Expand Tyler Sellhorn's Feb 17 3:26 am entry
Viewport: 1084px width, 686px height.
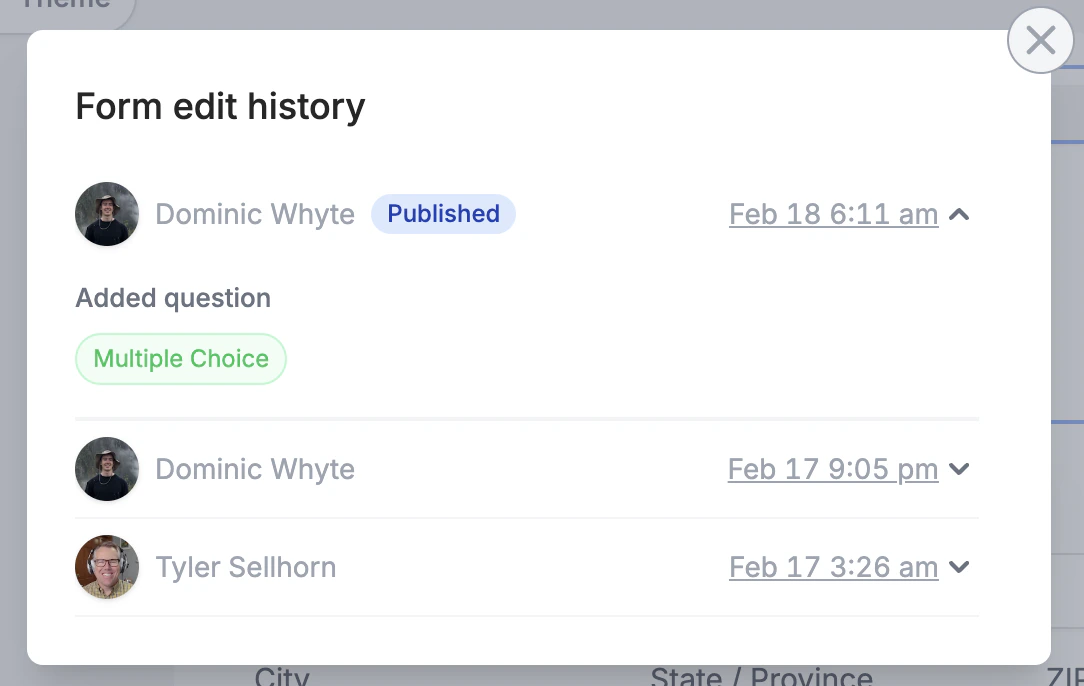click(x=959, y=567)
